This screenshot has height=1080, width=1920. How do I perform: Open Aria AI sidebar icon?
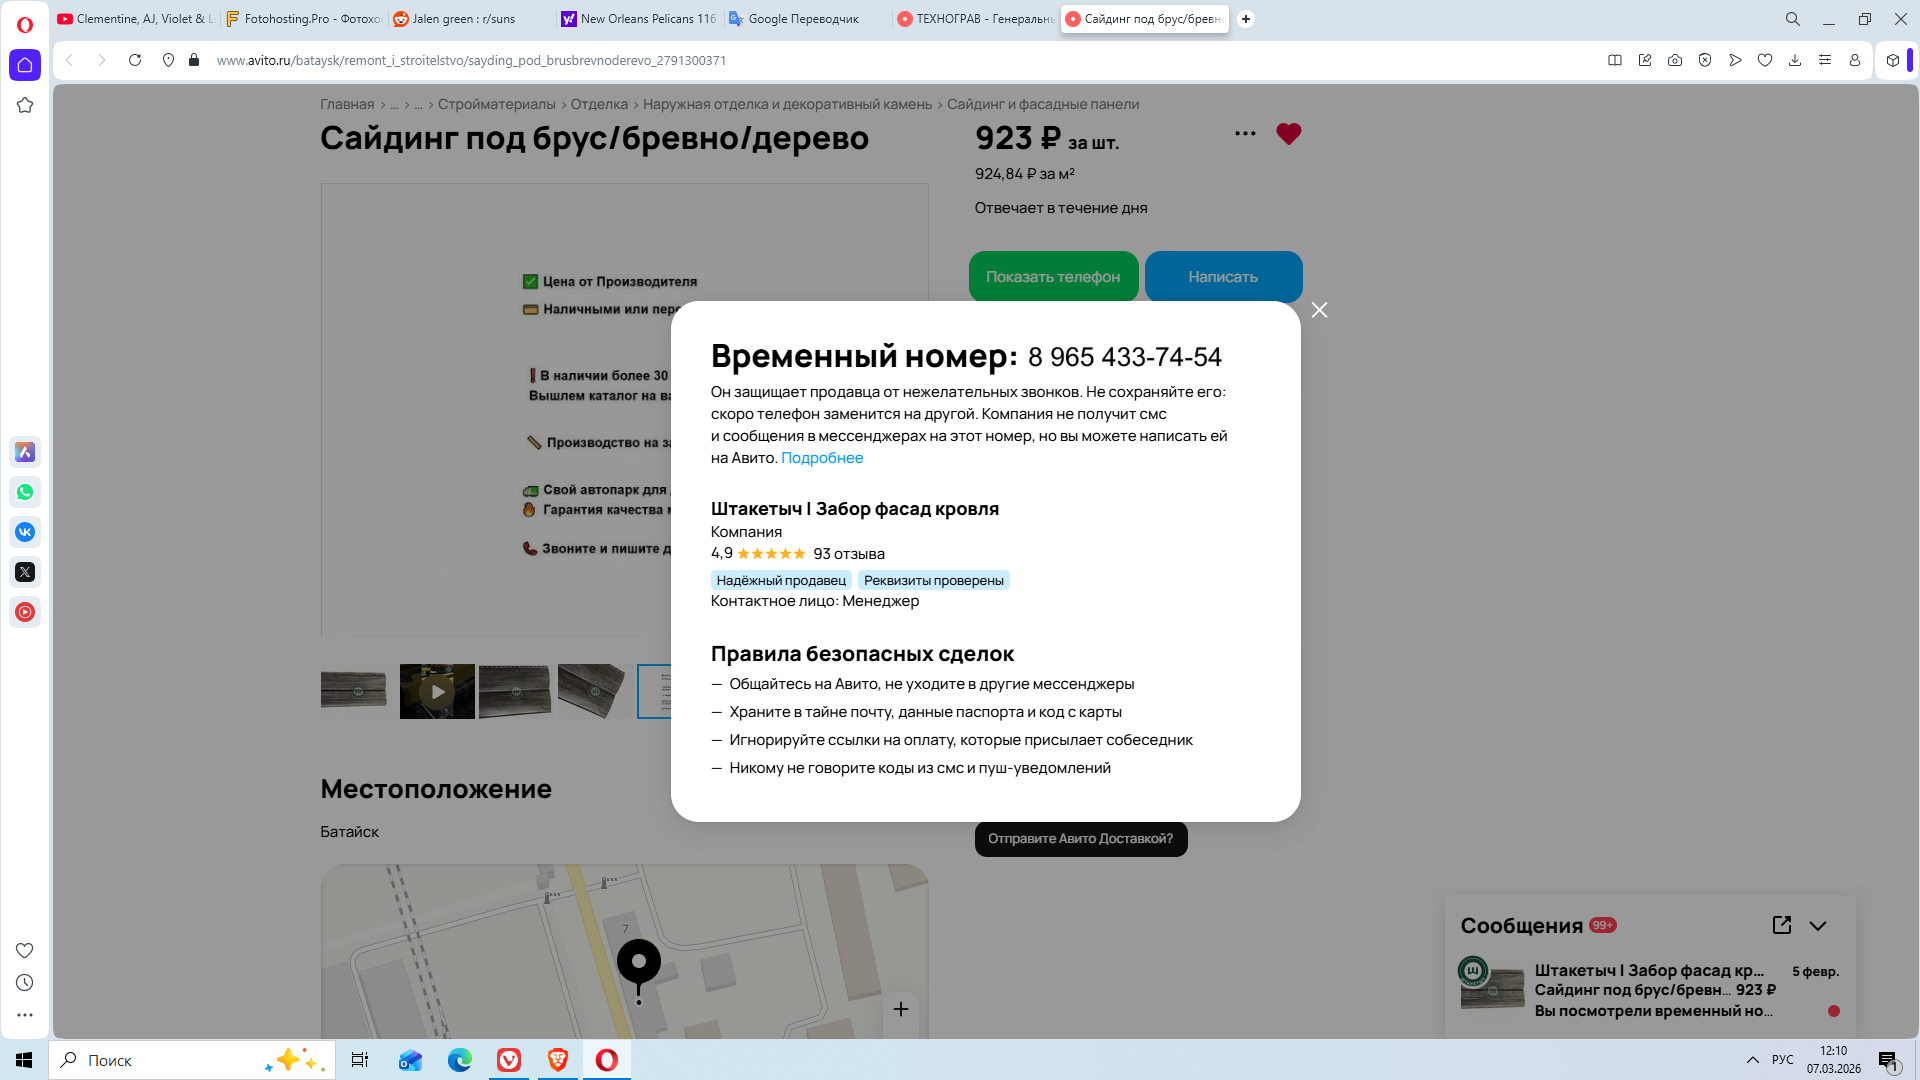point(25,452)
